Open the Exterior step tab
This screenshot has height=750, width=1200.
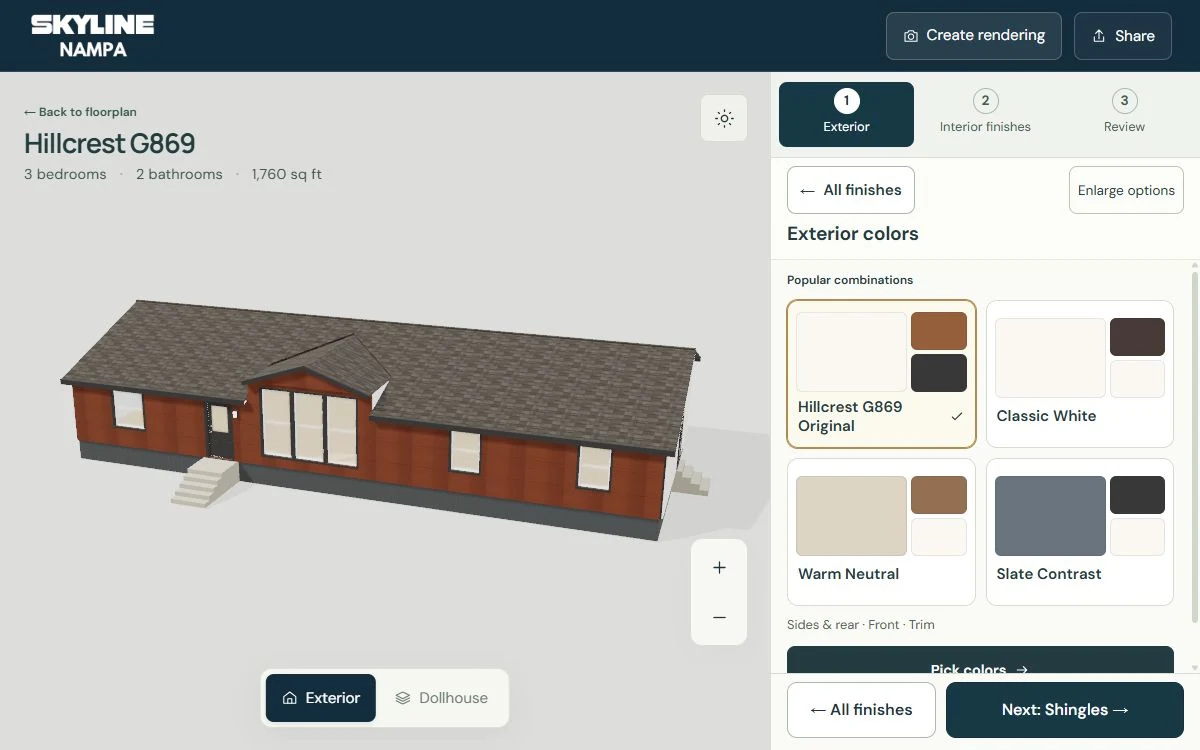[846, 114]
